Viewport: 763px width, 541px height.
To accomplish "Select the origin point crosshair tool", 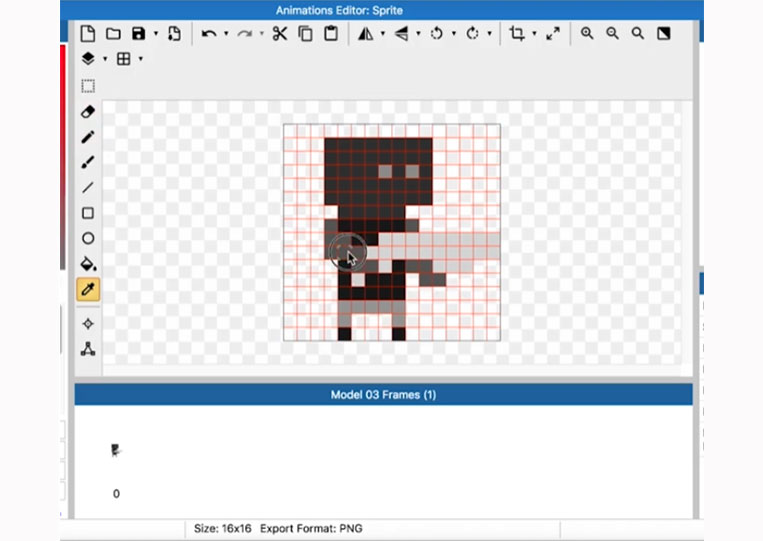I will [x=88, y=324].
